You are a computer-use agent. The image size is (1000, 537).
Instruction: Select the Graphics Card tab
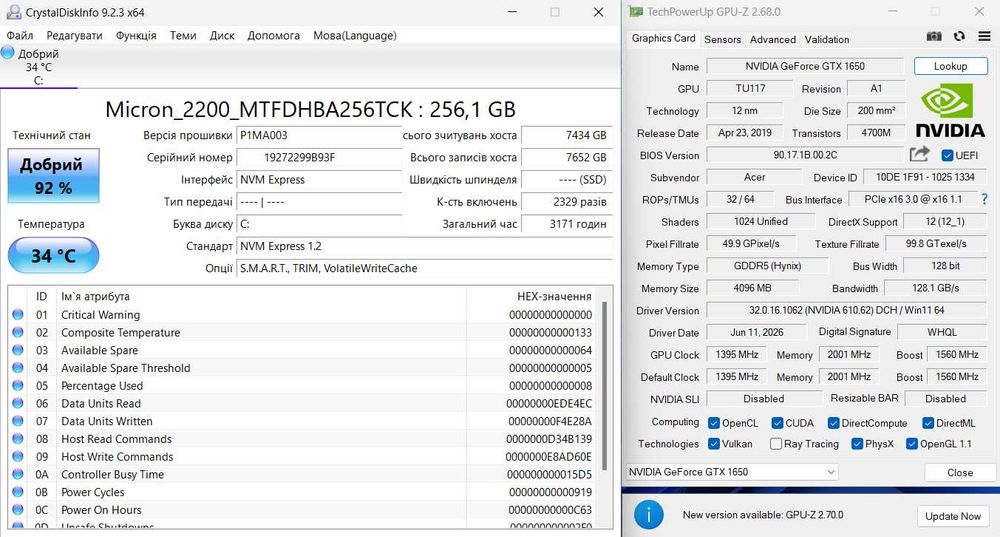pos(663,38)
